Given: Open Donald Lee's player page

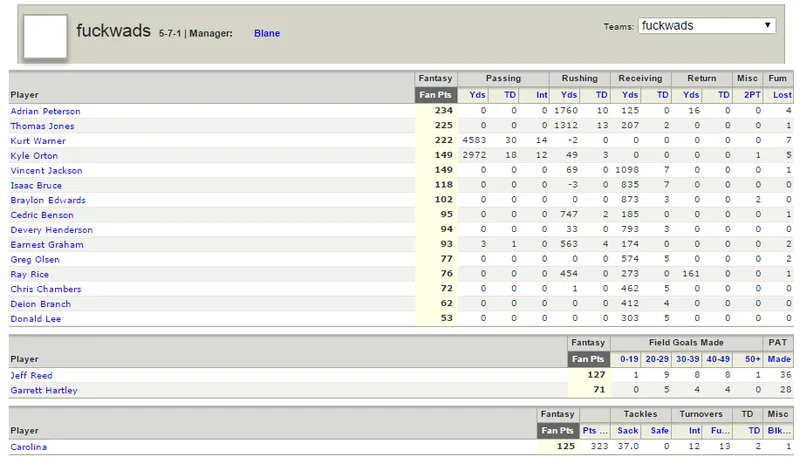Looking at the screenshot, I should (x=36, y=319).
